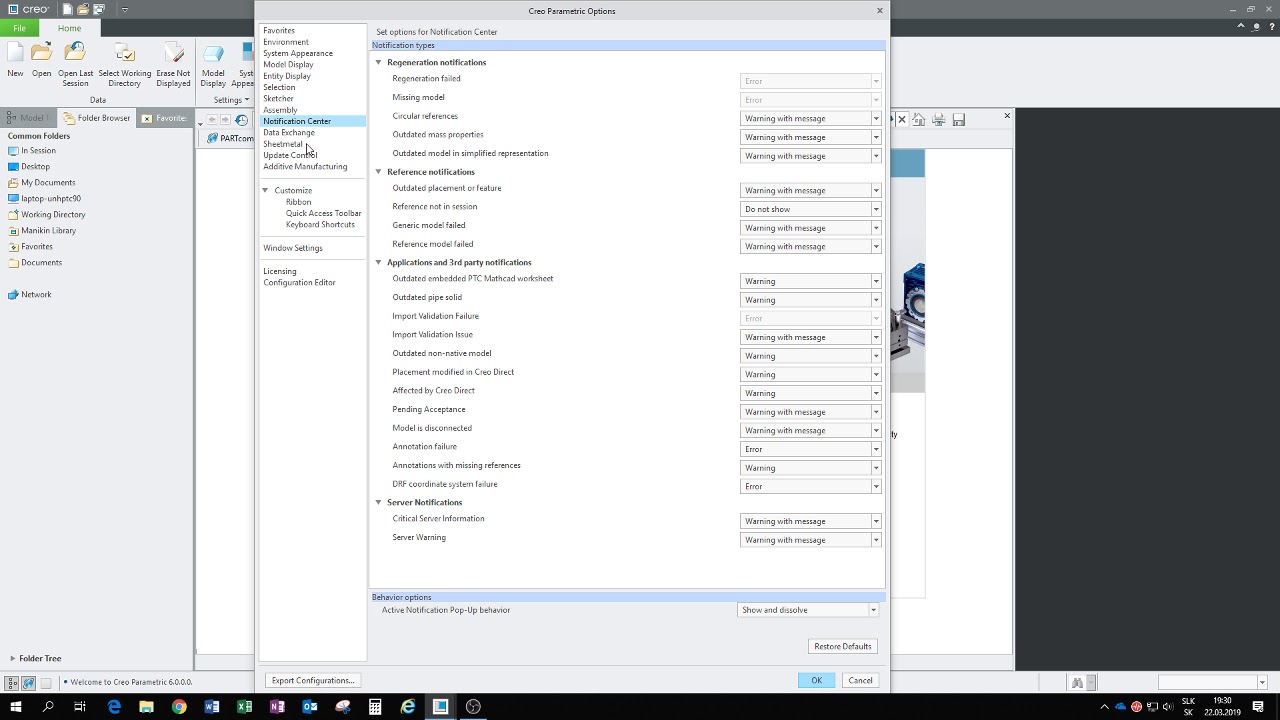The width and height of the screenshot is (1280, 720).
Task: Click the browser Print icon in background window
Action: (938, 120)
